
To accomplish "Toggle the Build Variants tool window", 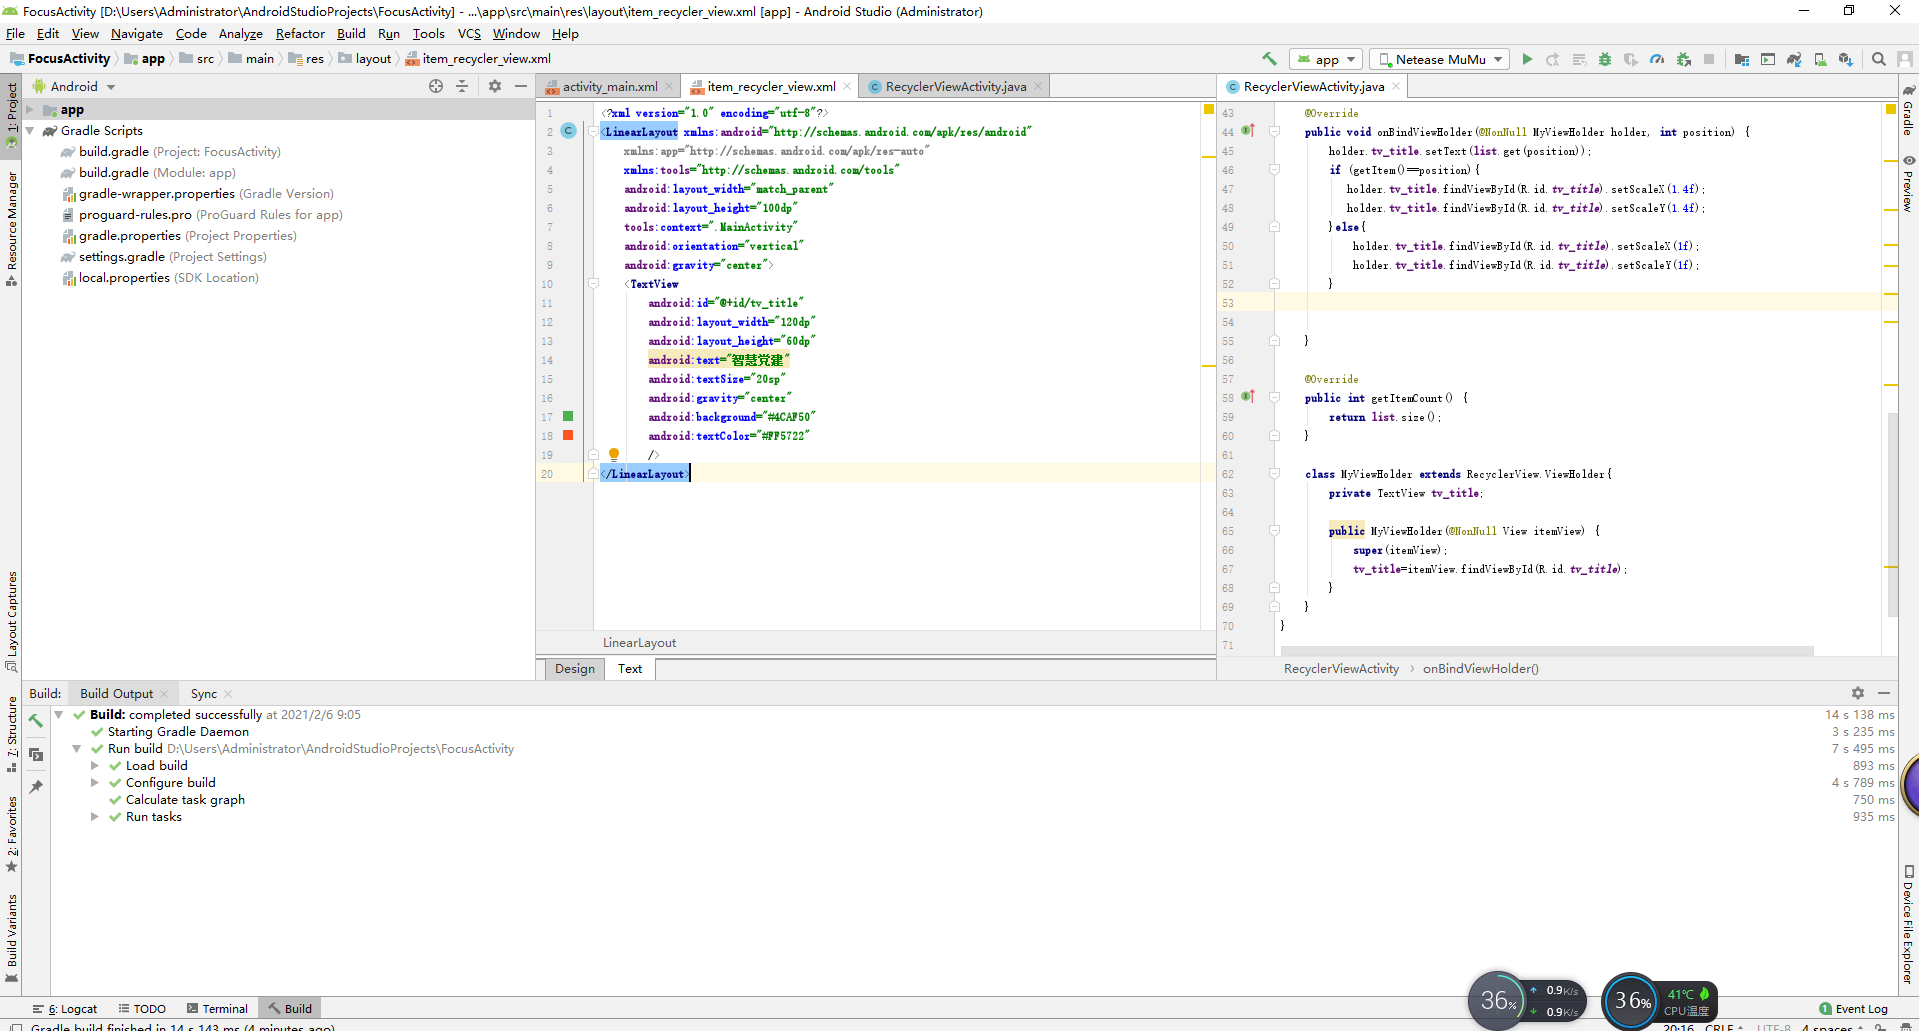I will pyautogui.click(x=11, y=938).
